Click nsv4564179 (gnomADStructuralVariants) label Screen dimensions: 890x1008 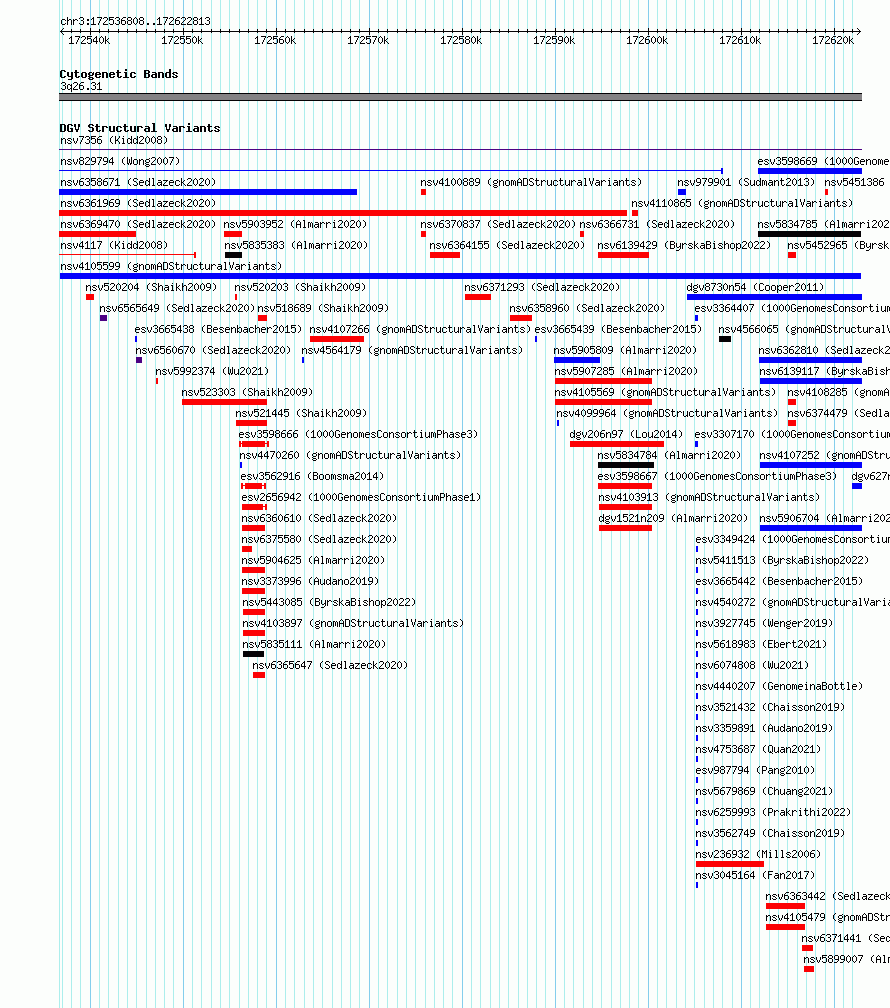point(412,350)
